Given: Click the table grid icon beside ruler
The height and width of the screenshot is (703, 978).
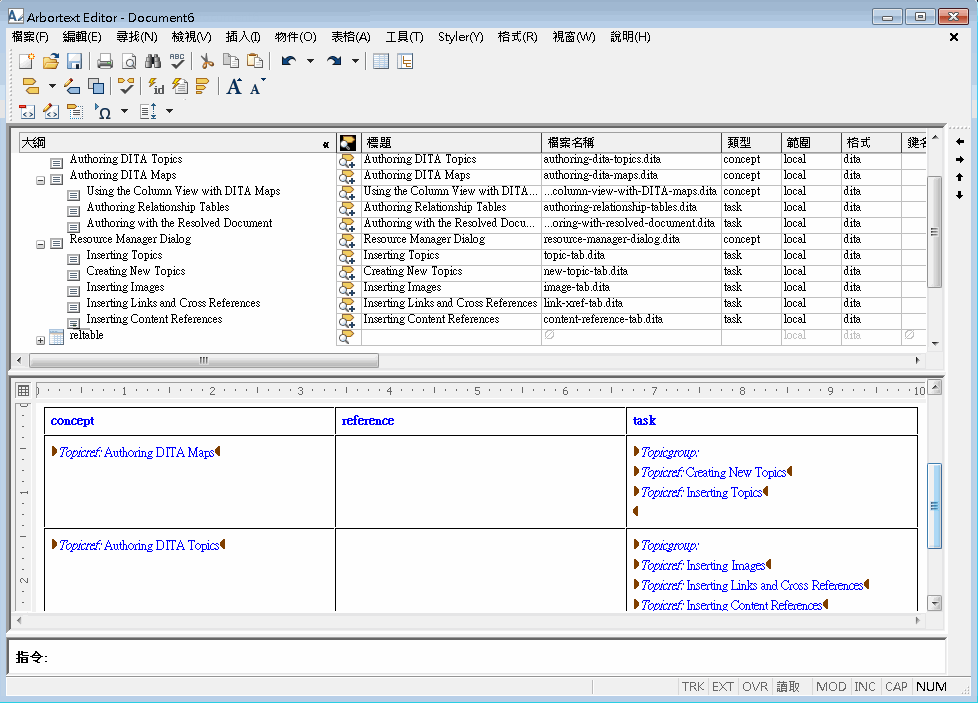Looking at the screenshot, I should tap(23, 390).
